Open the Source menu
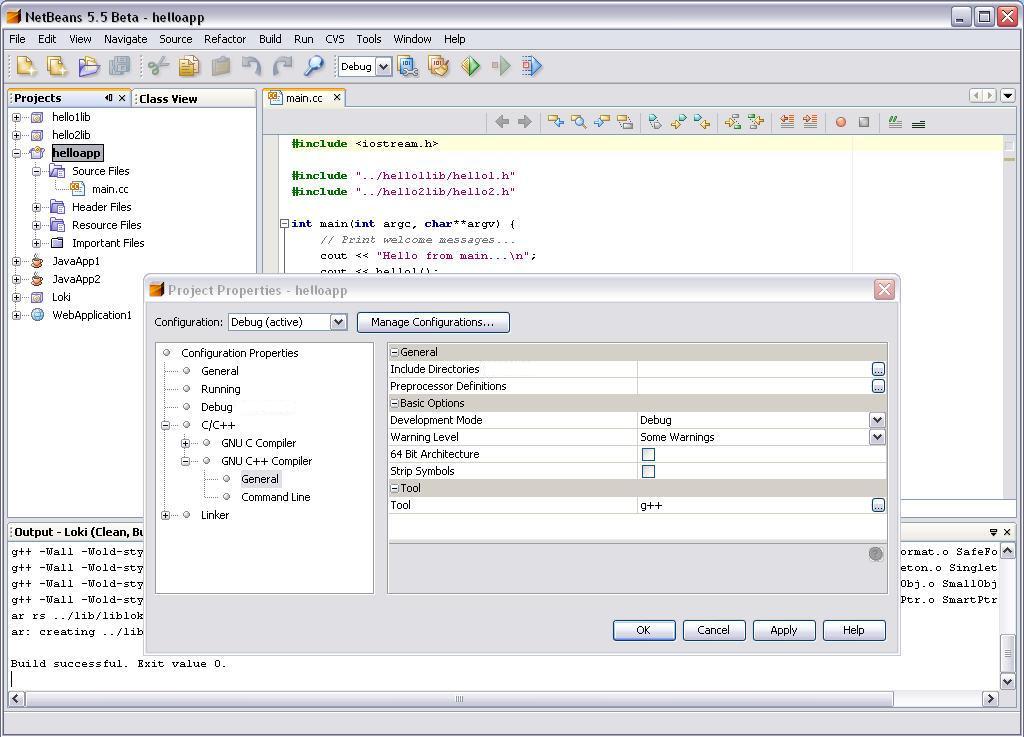This screenshot has width=1024, height=737. click(x=176, y=39)
